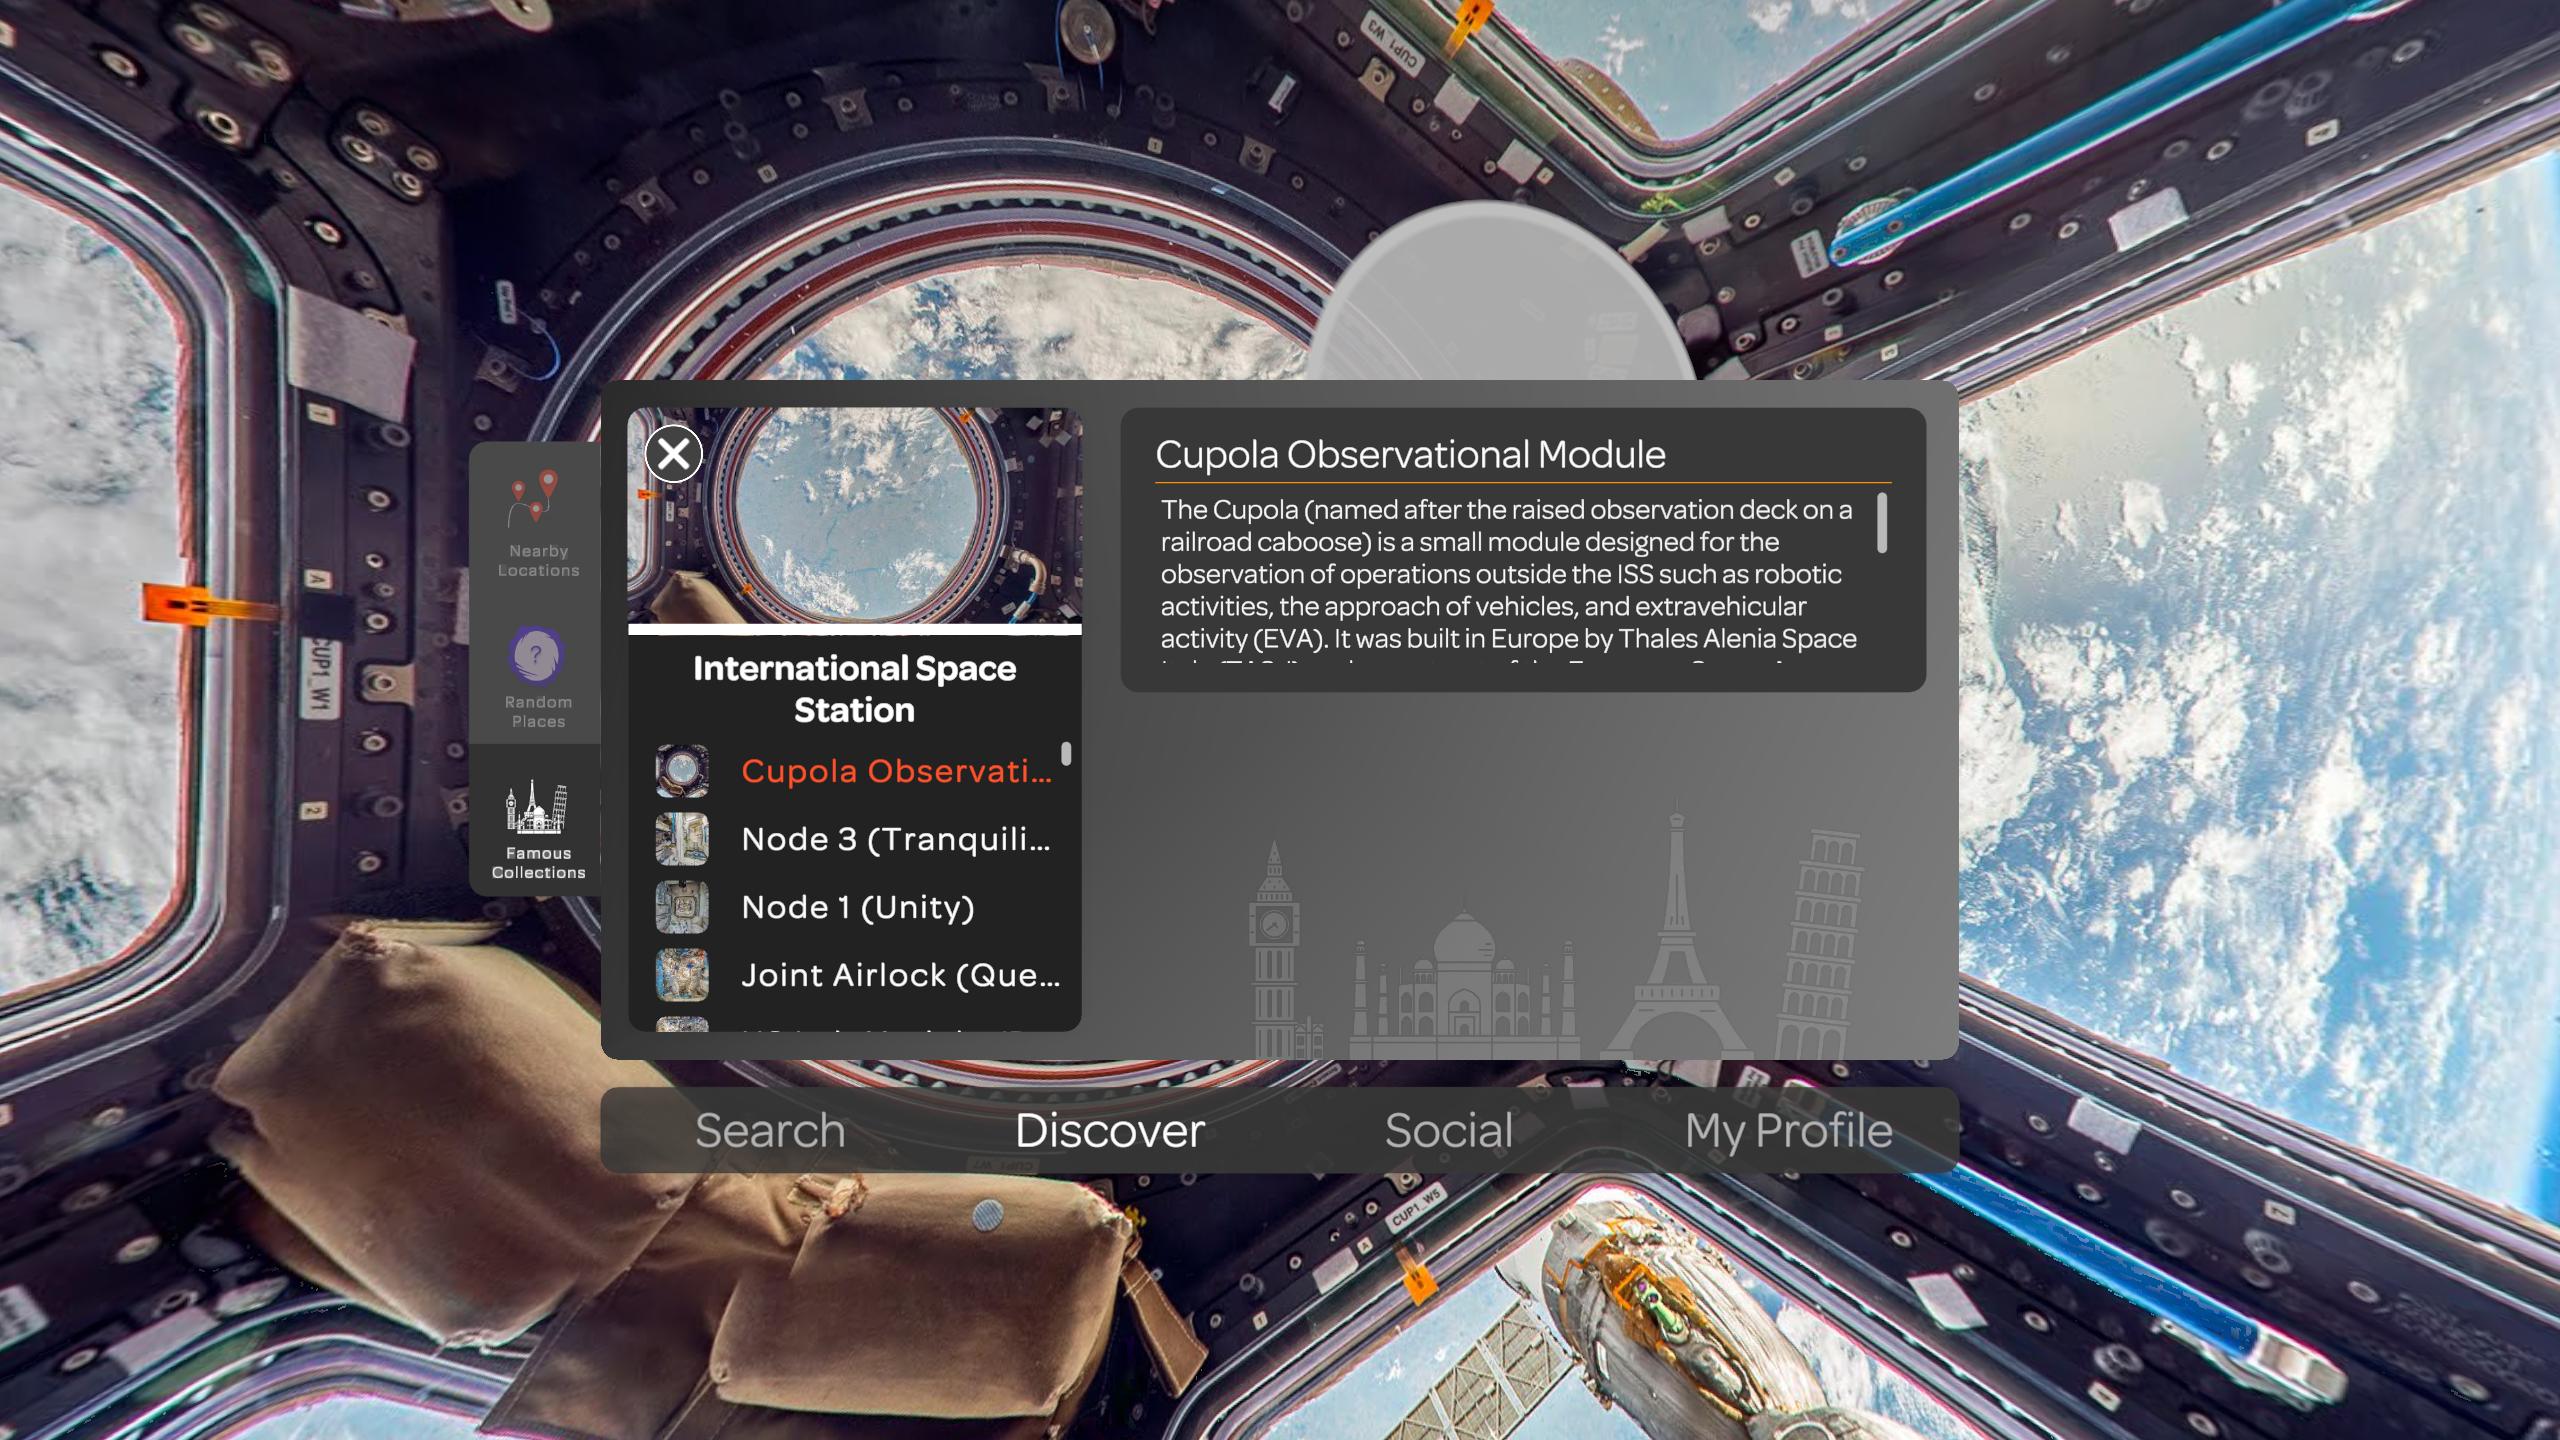The height and width of the screenshot is (1440, 2560).
Task: Open the Social tab
Action: 1448,1131
